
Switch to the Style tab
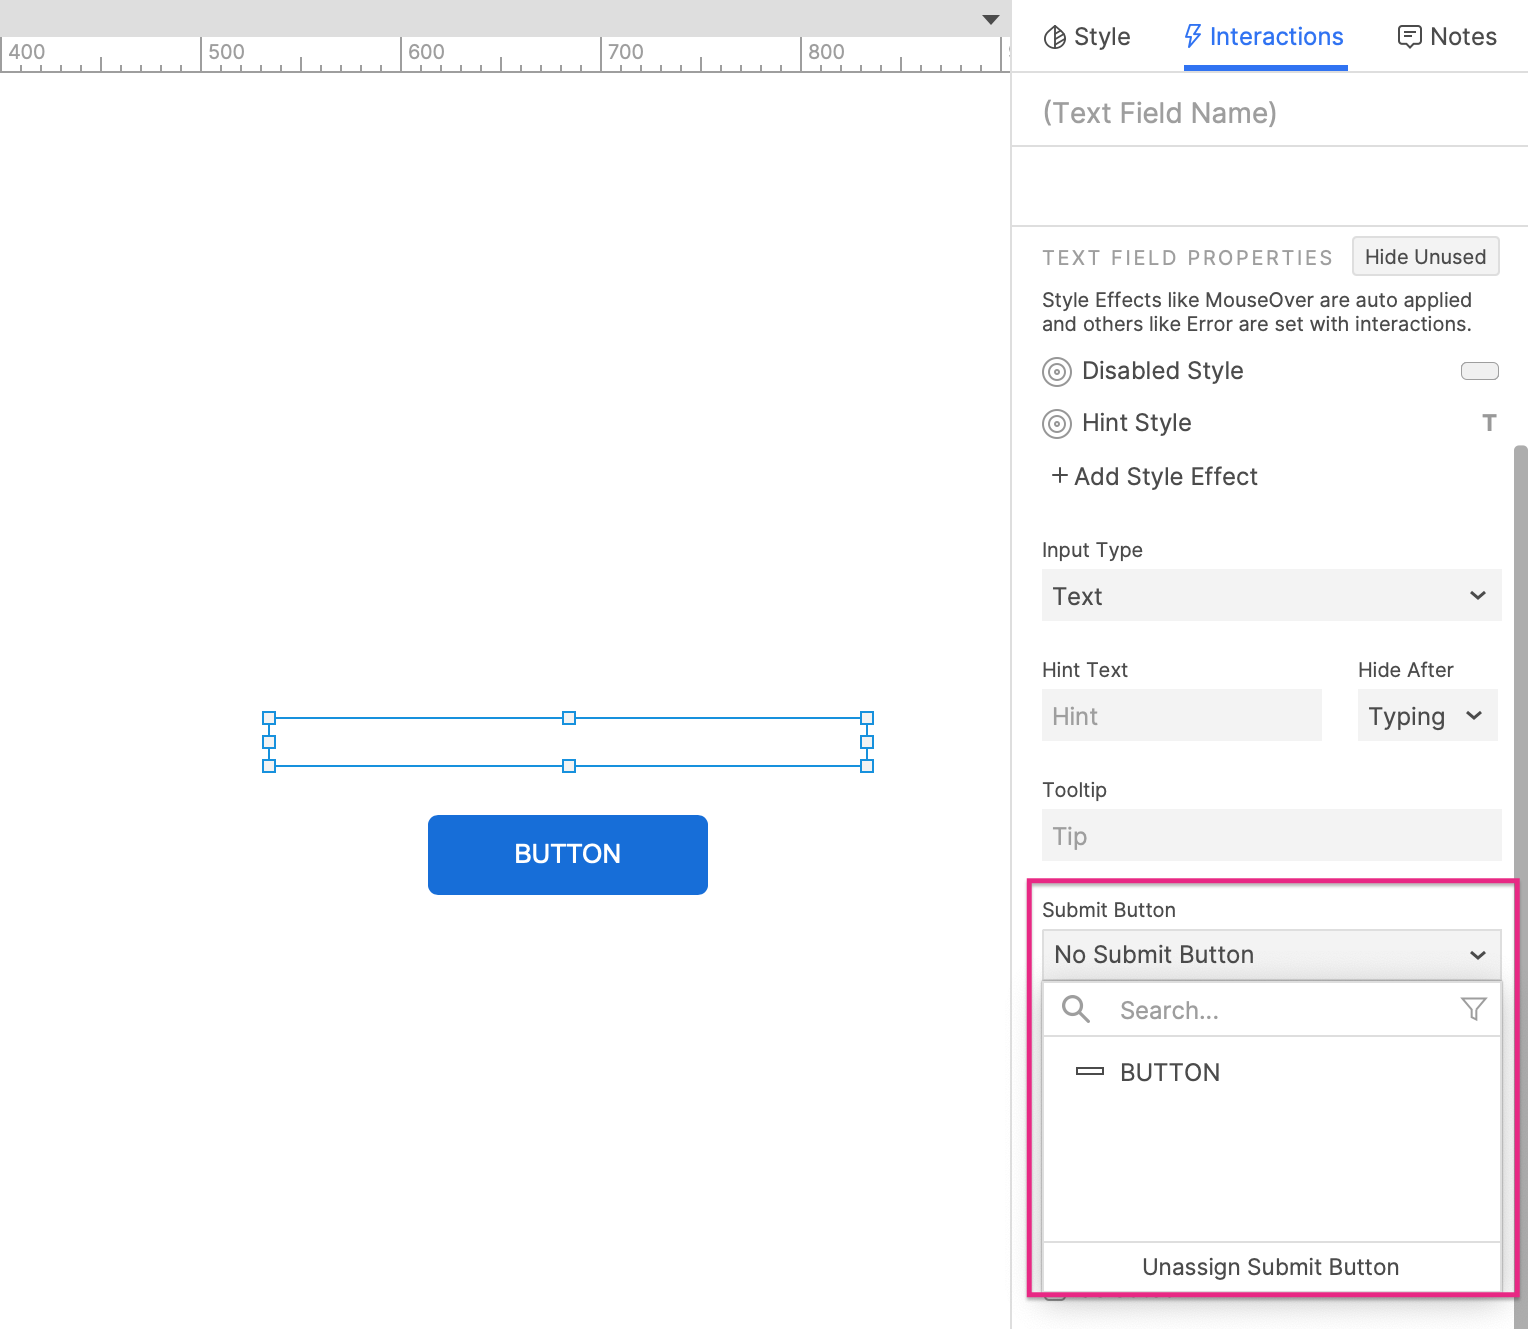(x=1087, y=36)
